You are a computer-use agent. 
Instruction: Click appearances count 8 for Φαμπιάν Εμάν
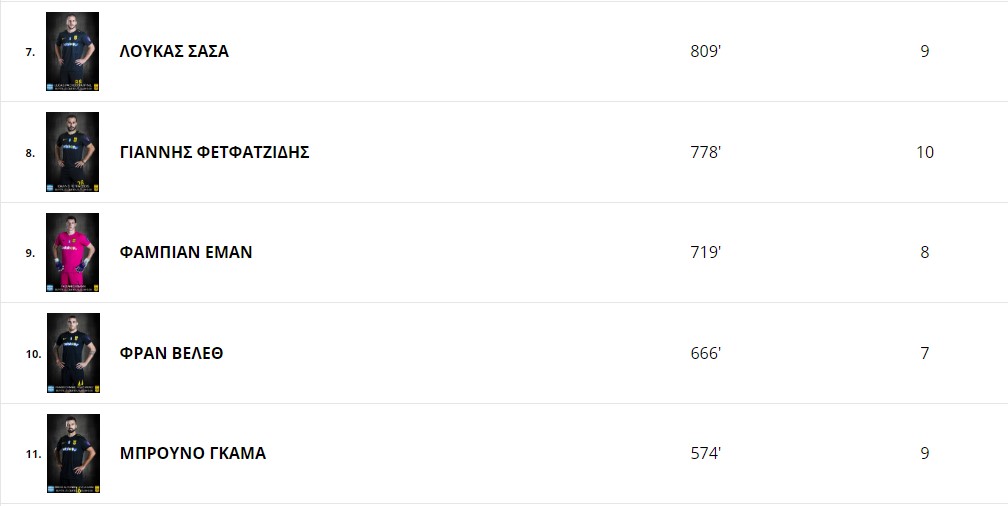click(x=924, y=253)
